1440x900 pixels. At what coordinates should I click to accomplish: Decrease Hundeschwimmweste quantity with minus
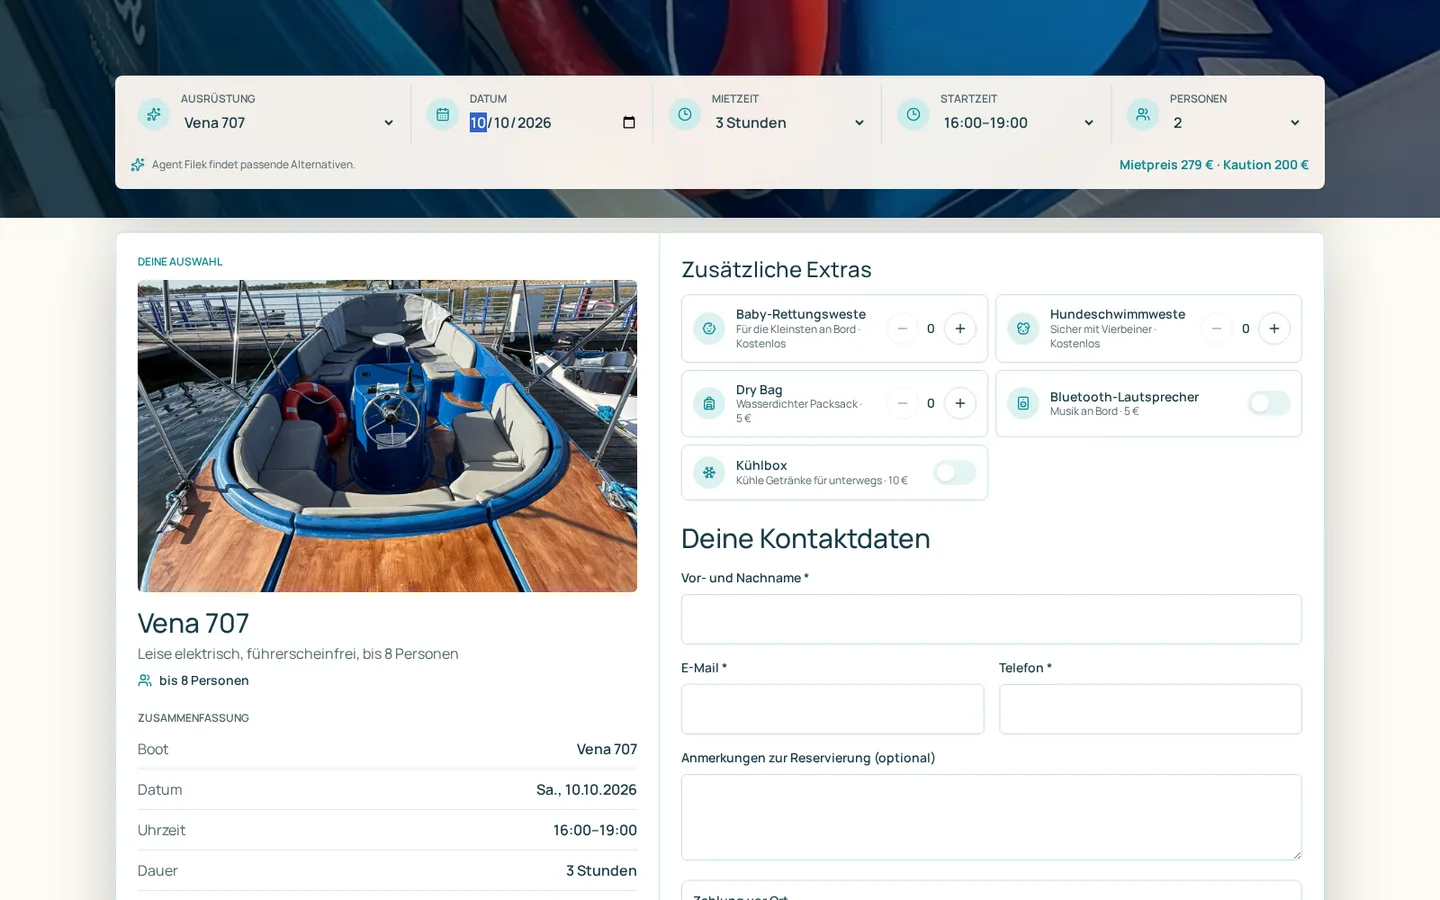point(1216,328)
